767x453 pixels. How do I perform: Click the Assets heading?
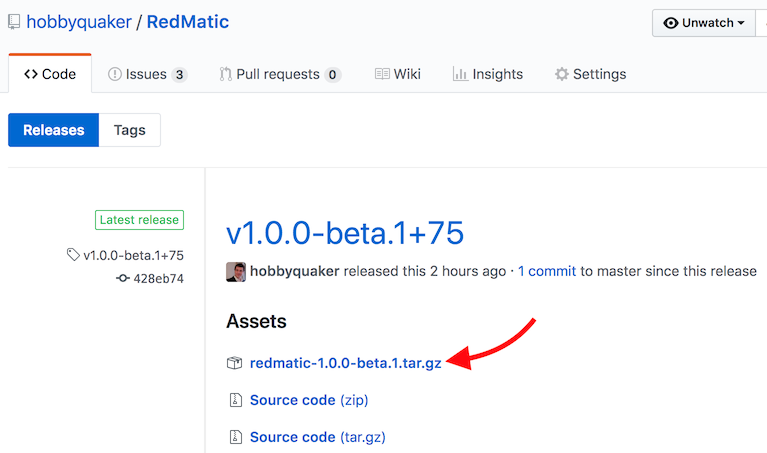pos(256,321)
